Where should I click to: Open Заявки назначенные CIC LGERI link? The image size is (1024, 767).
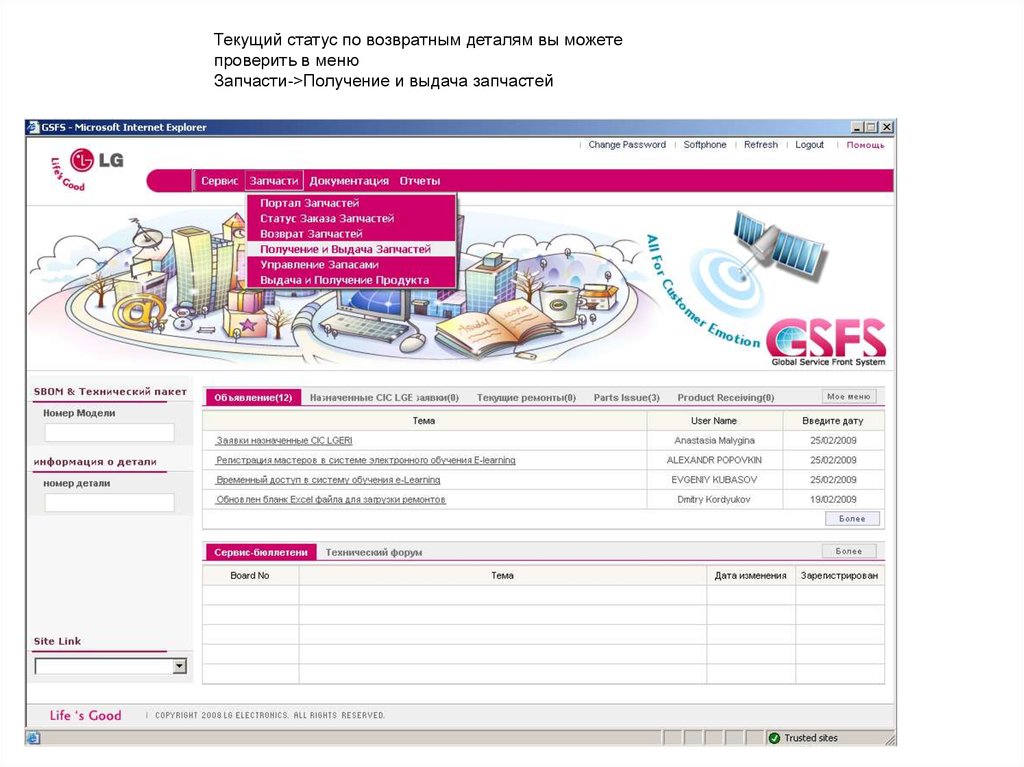pos(284,440)
